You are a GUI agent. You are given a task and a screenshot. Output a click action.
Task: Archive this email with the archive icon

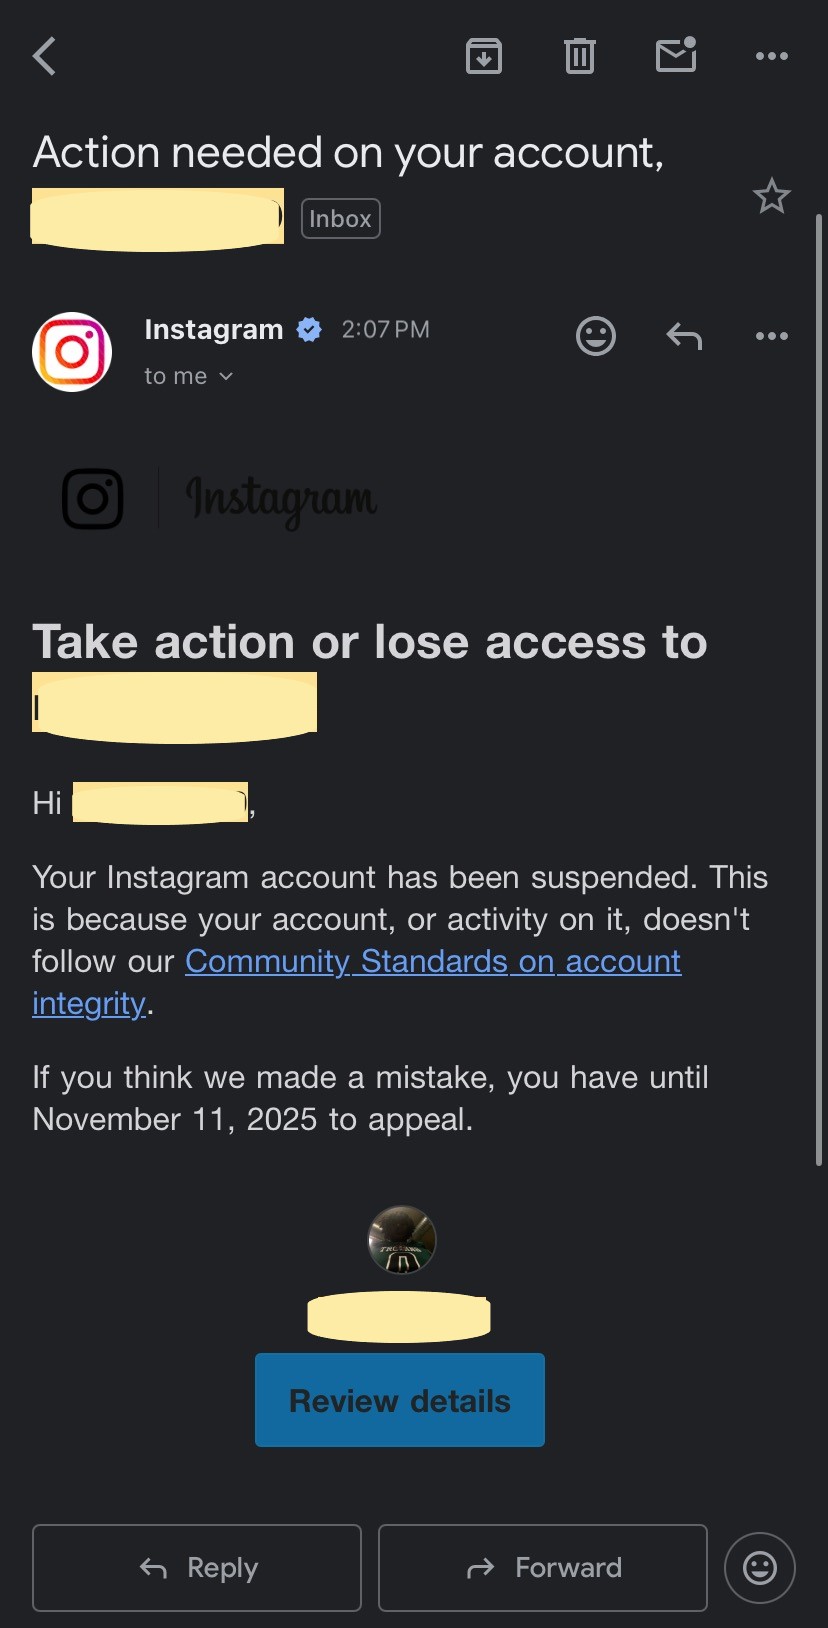(x=484, y=56)
